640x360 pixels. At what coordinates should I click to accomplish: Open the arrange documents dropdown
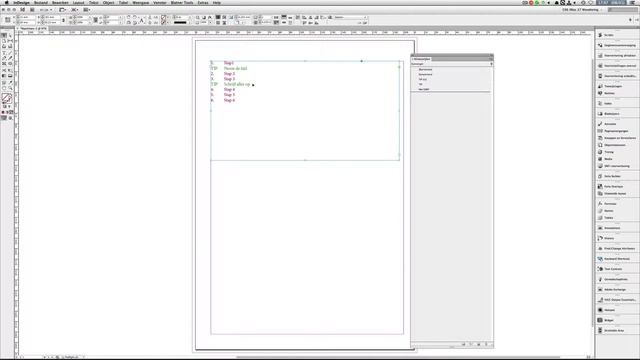tap(87, 9)
